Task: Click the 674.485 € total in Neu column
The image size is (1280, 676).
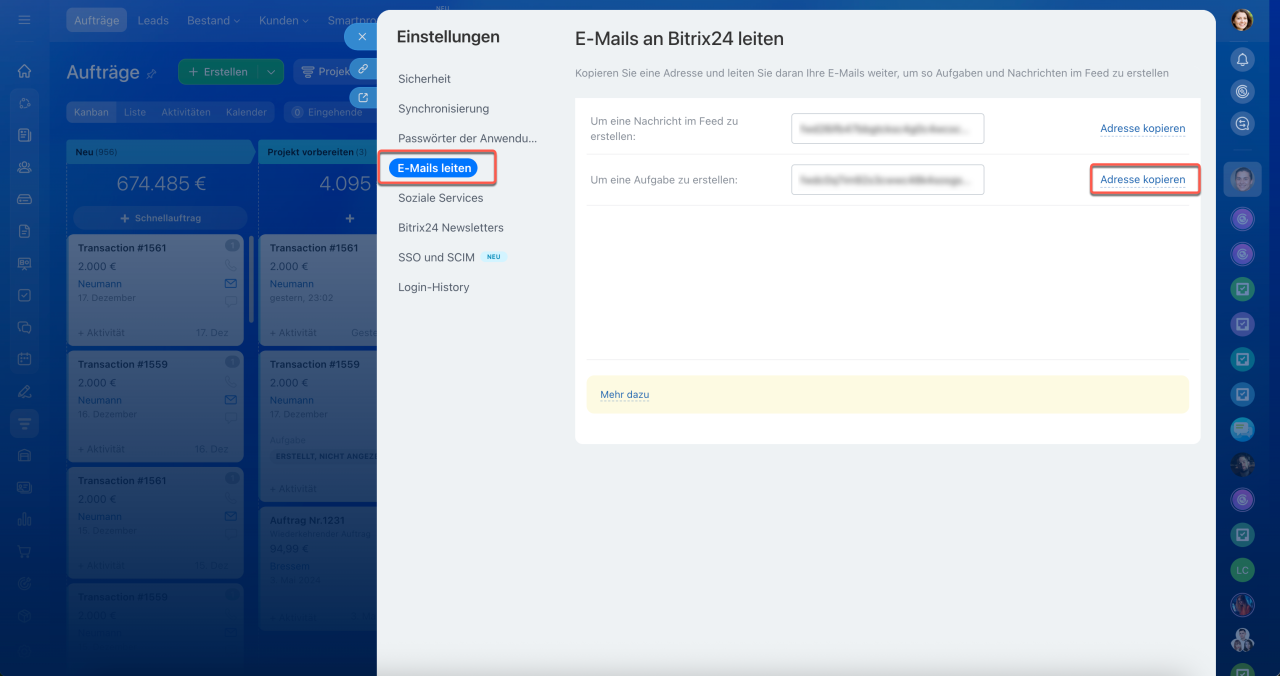Action: (x=161, y=184)
